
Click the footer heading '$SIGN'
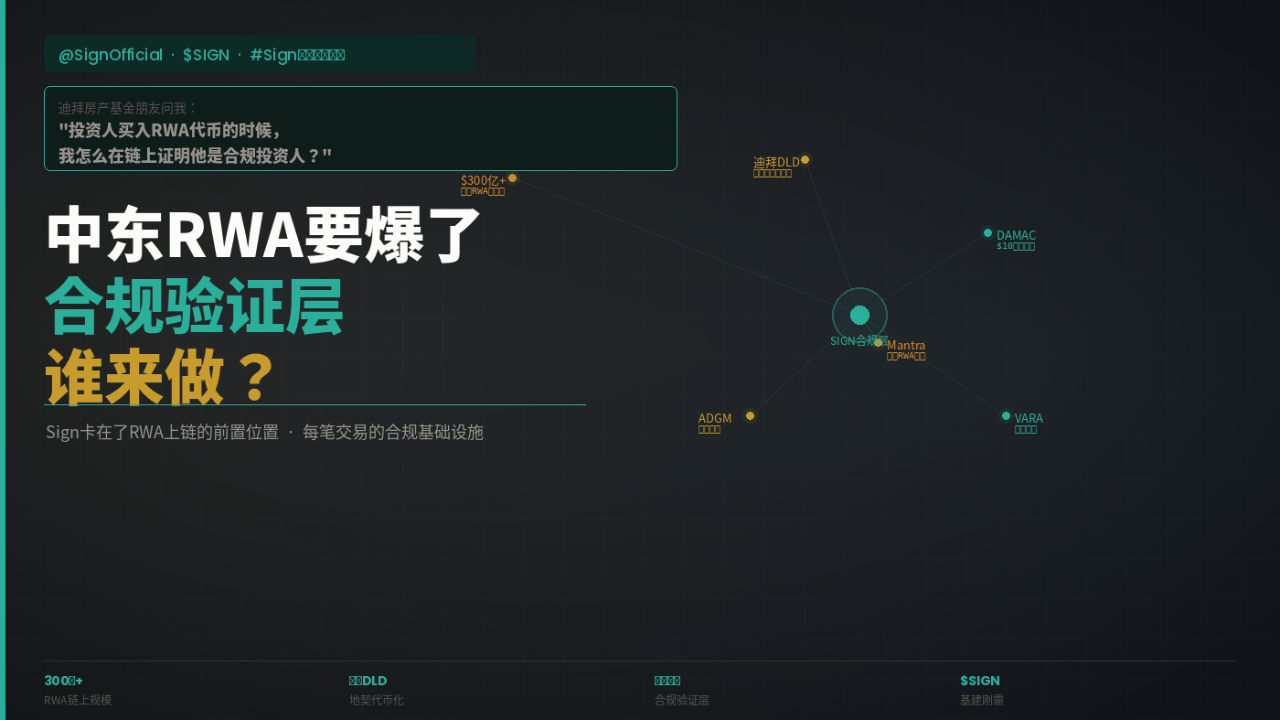coord(980,680)
